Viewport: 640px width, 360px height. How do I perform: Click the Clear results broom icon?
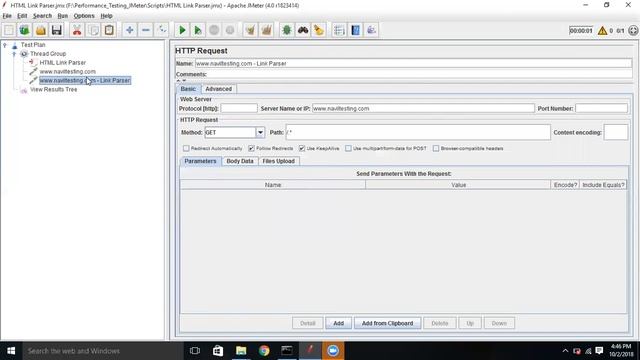250,30
